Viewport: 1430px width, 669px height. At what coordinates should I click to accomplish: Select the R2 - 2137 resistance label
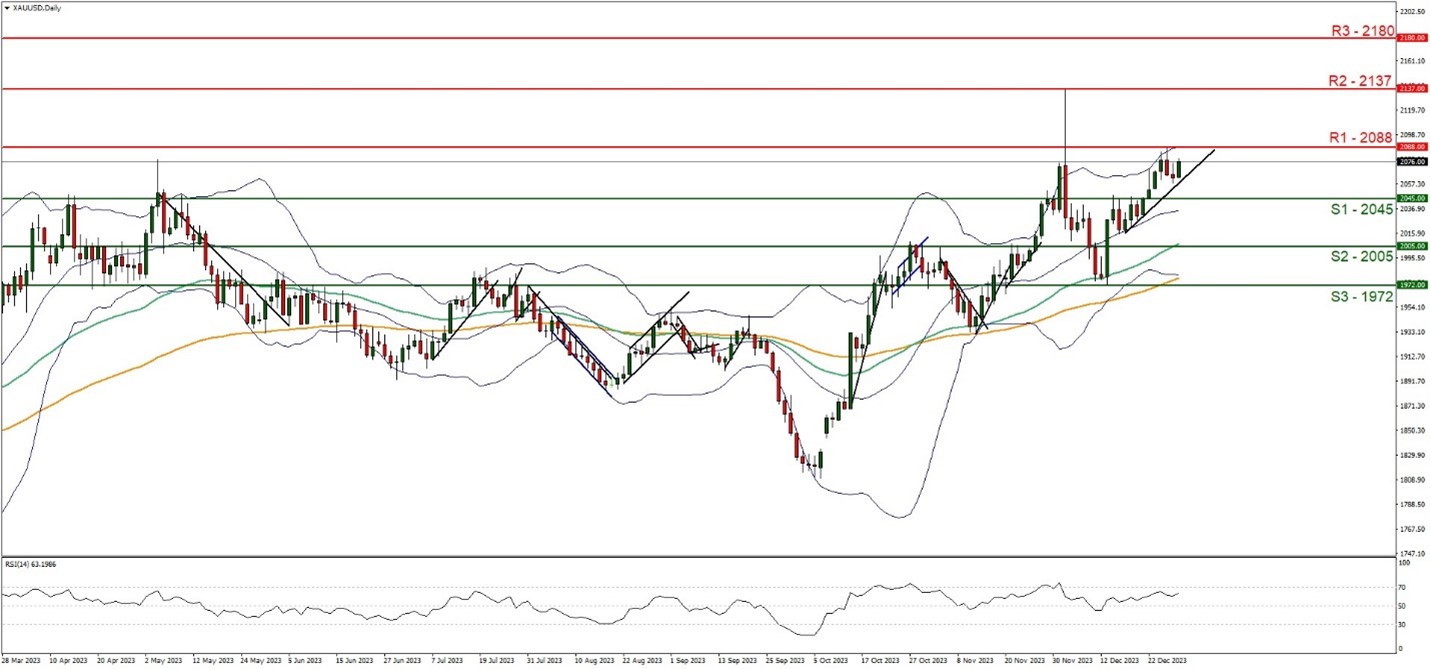pyautogui.click(x=1361, y=81)
